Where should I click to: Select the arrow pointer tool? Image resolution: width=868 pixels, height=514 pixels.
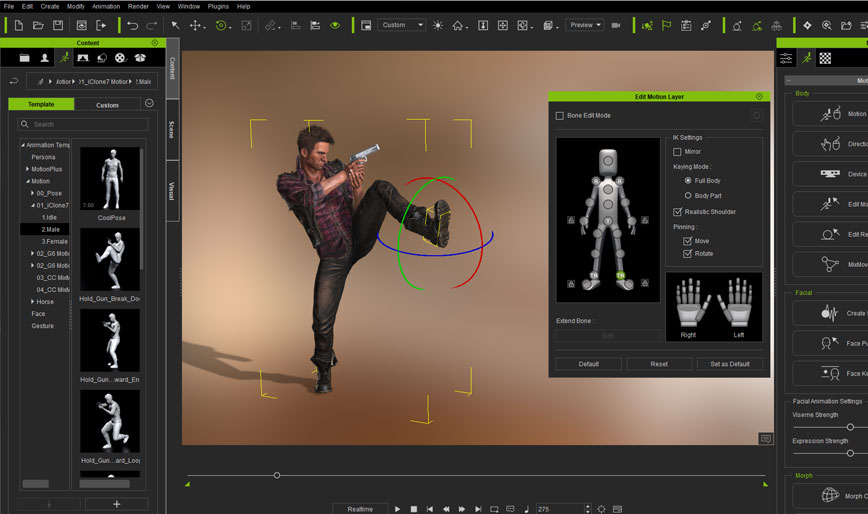(175, 25)
